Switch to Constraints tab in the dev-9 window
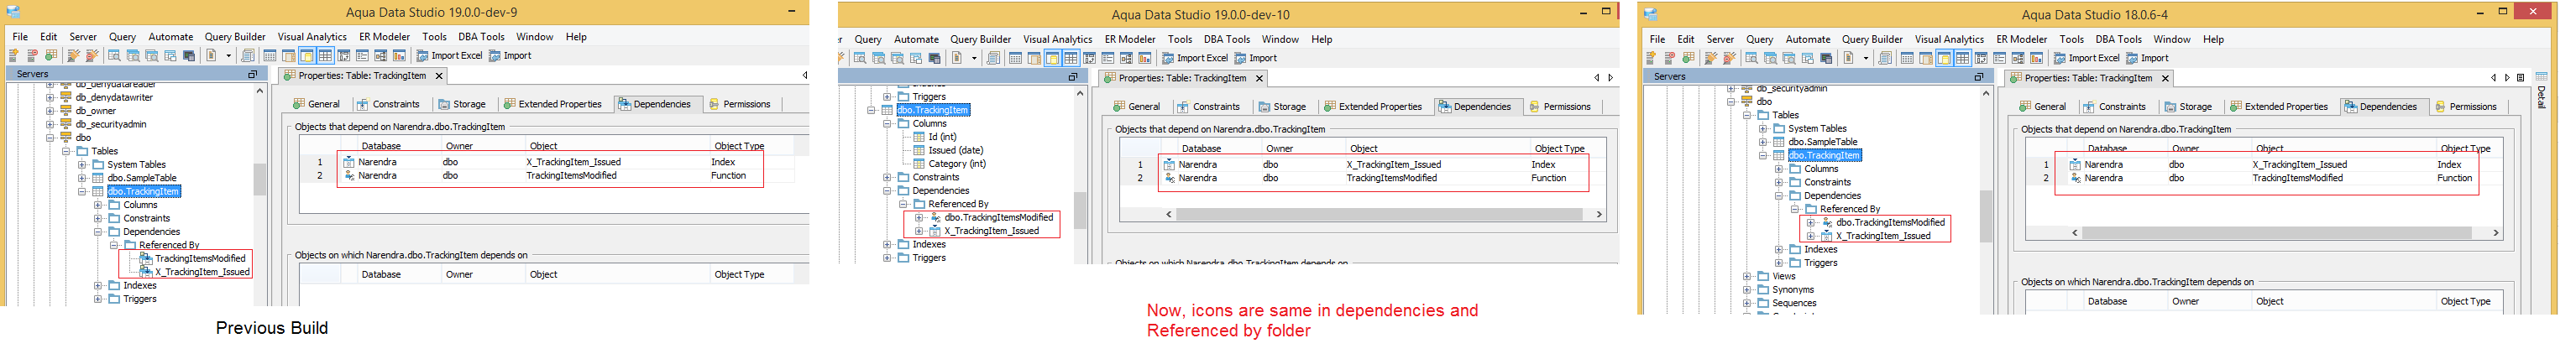 (x=387, y=104)
